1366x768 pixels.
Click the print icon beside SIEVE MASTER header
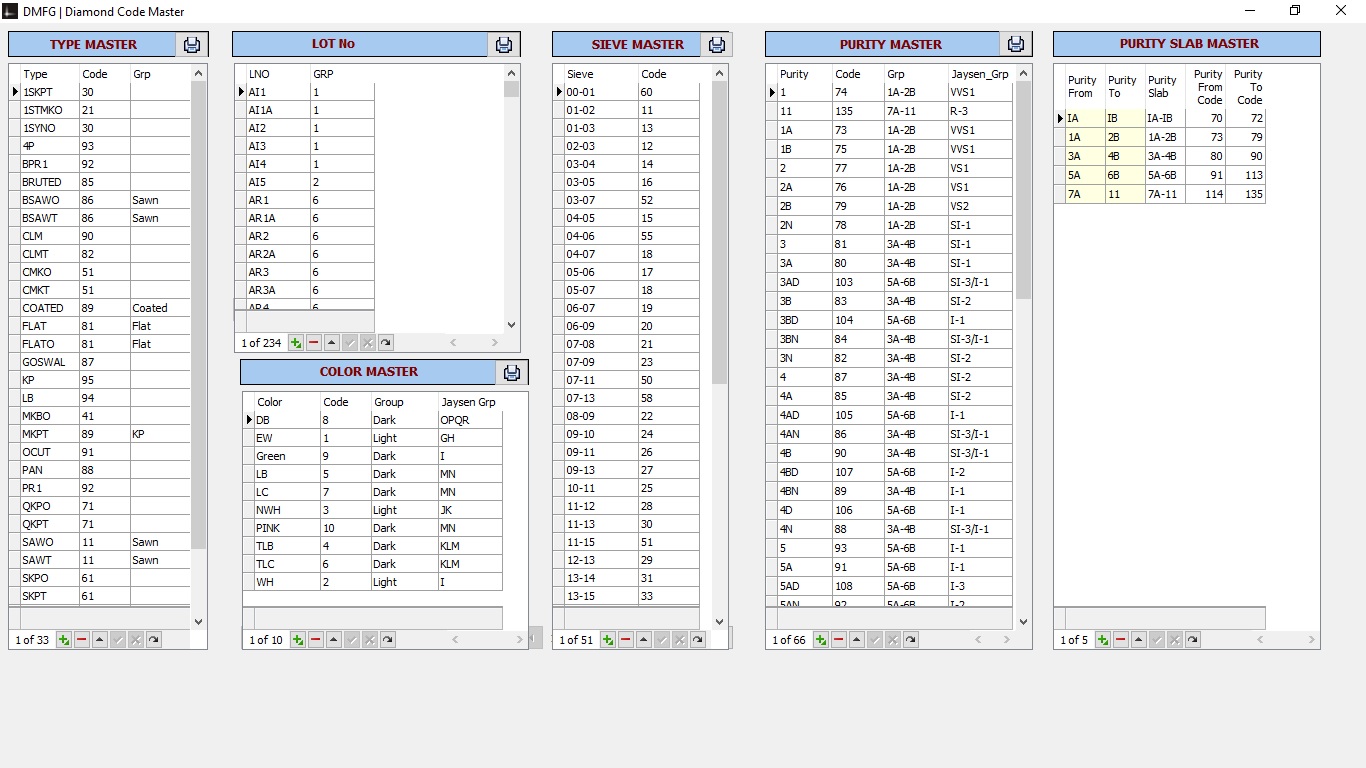pos(716,45)
